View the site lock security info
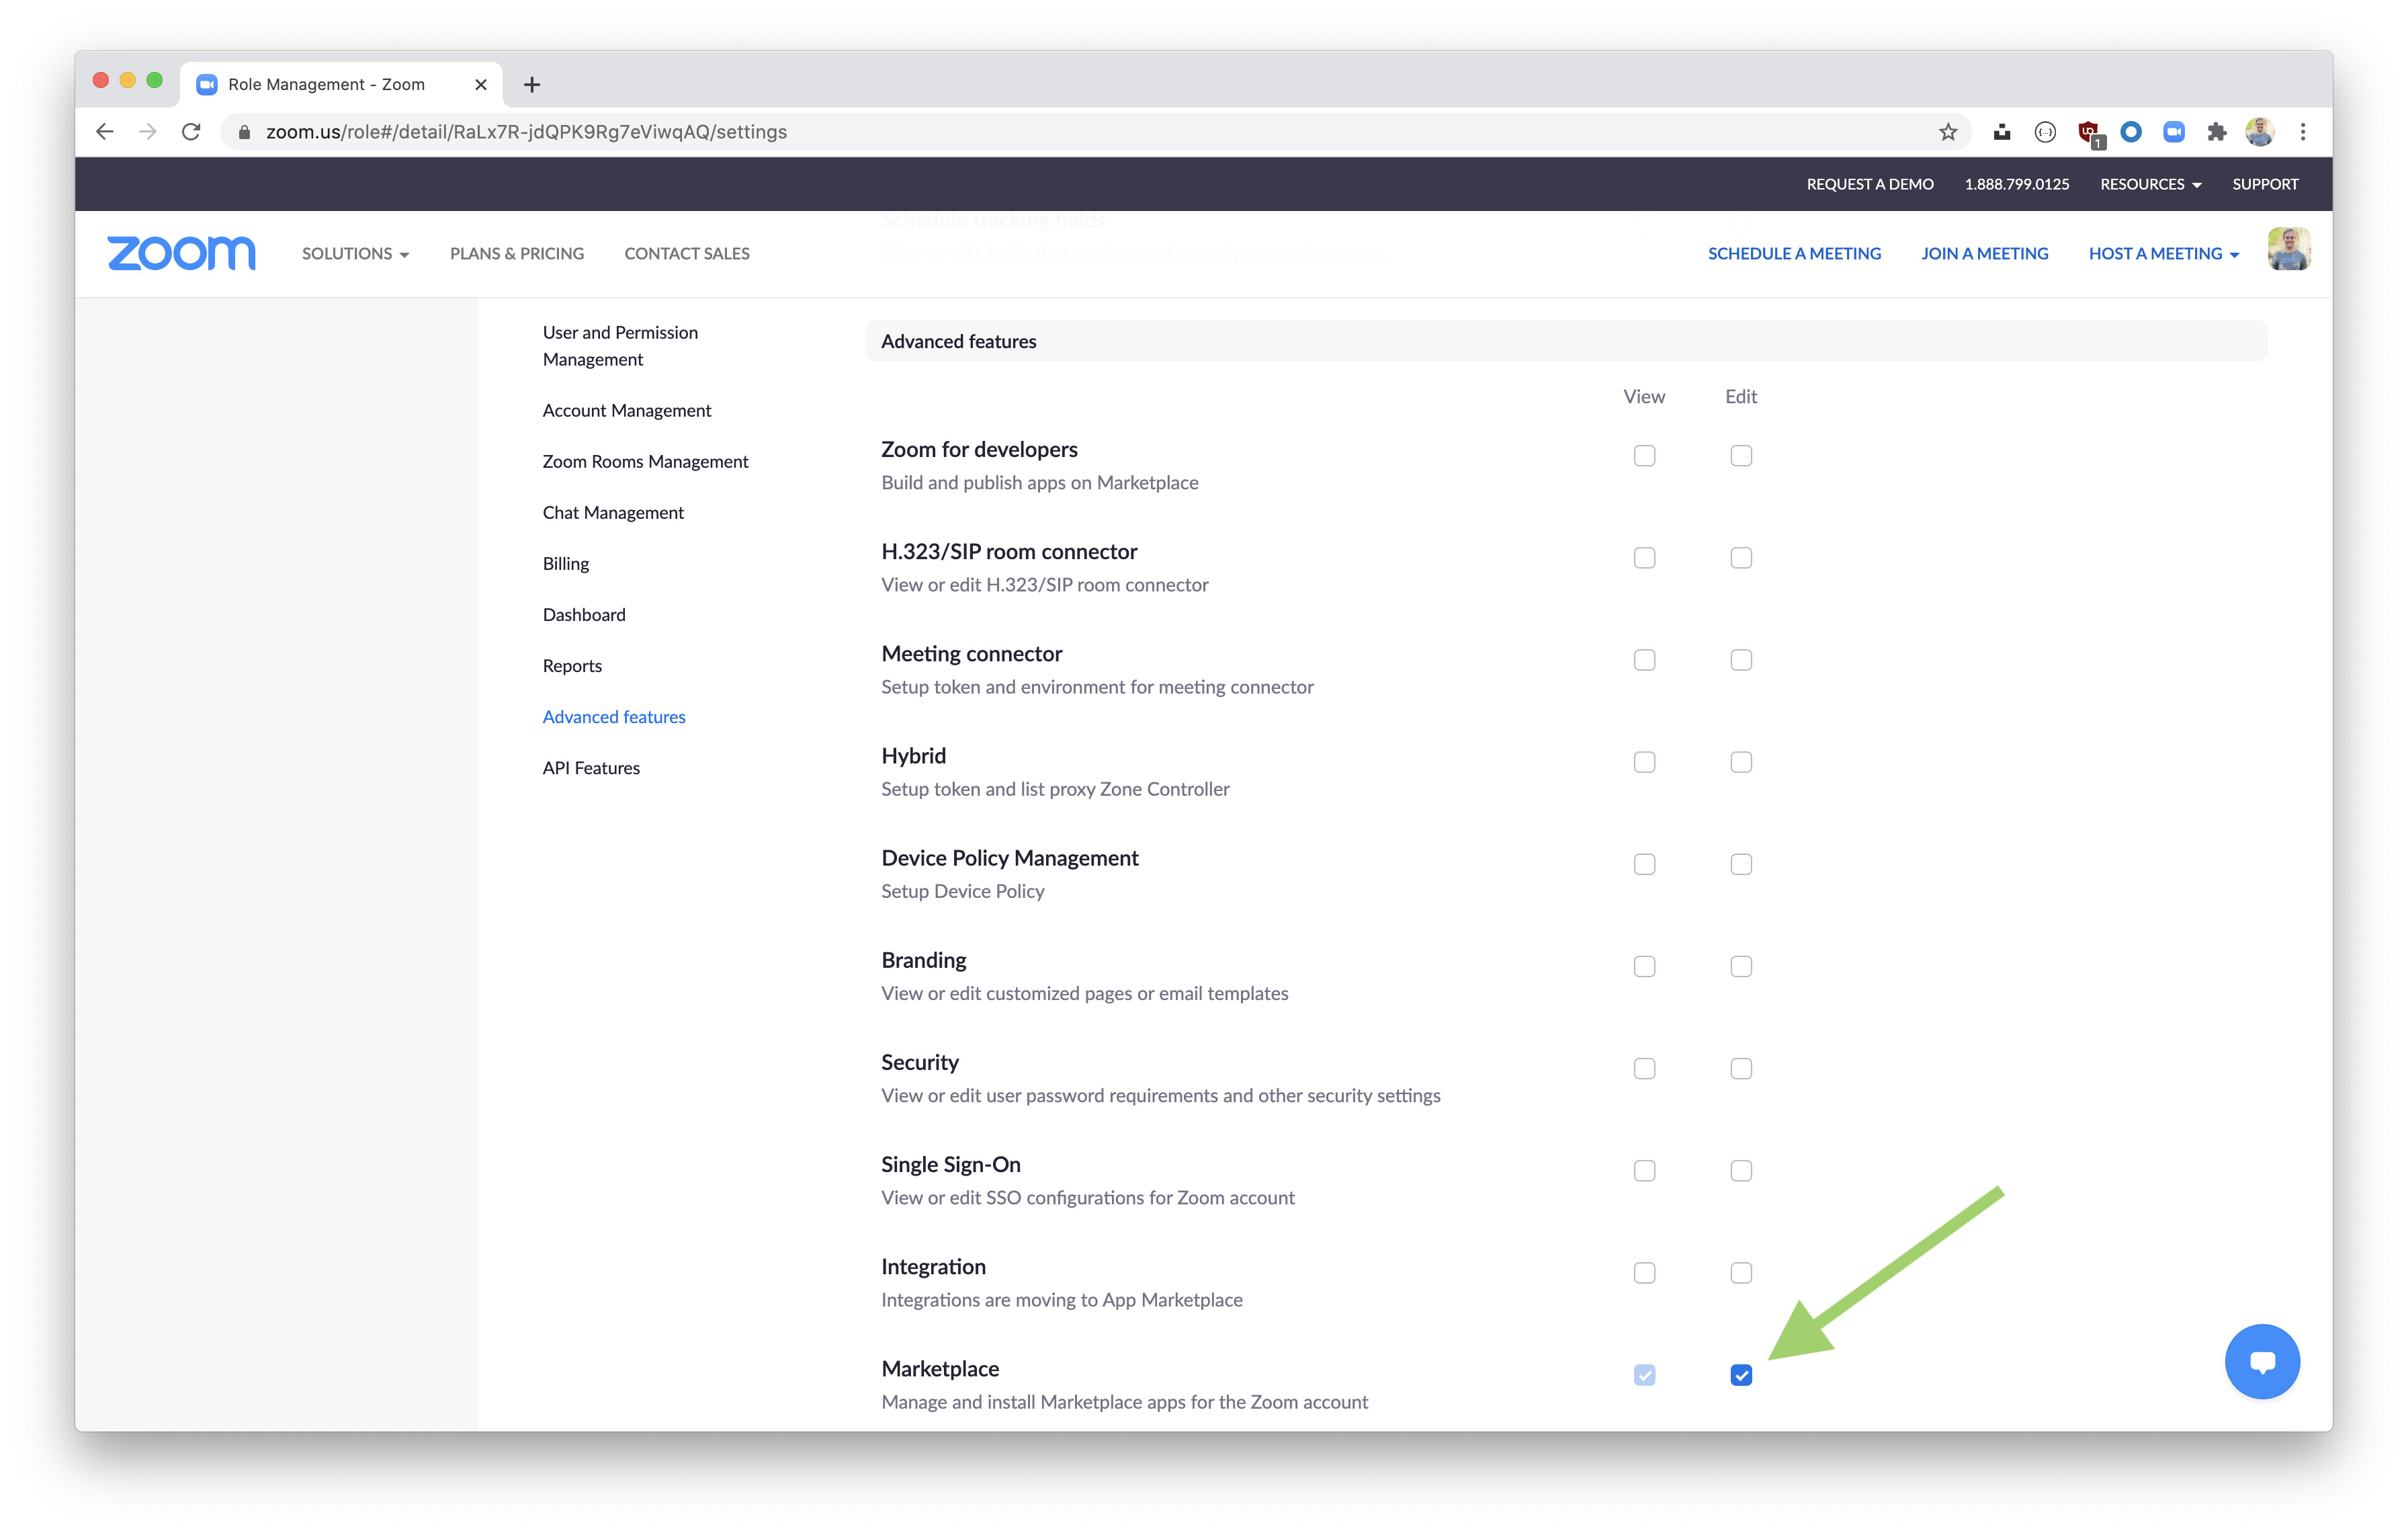Viewport: 2408px width, 1531px height. tap(244, 132)
